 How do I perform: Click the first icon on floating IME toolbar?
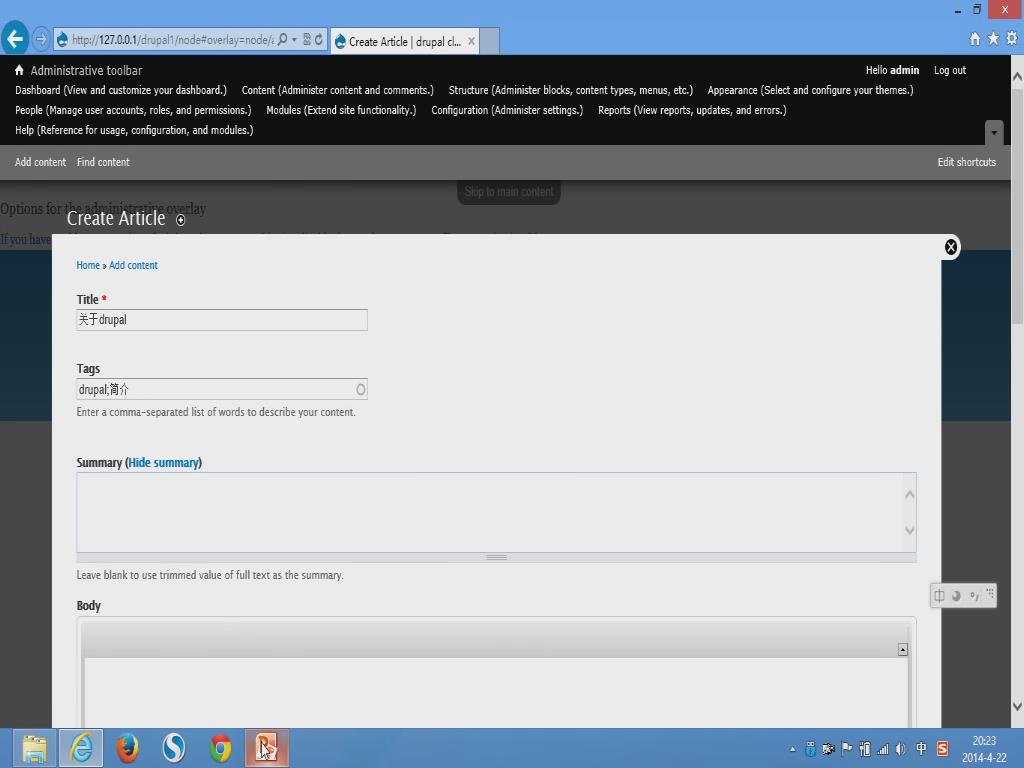[x=939, y=596]
